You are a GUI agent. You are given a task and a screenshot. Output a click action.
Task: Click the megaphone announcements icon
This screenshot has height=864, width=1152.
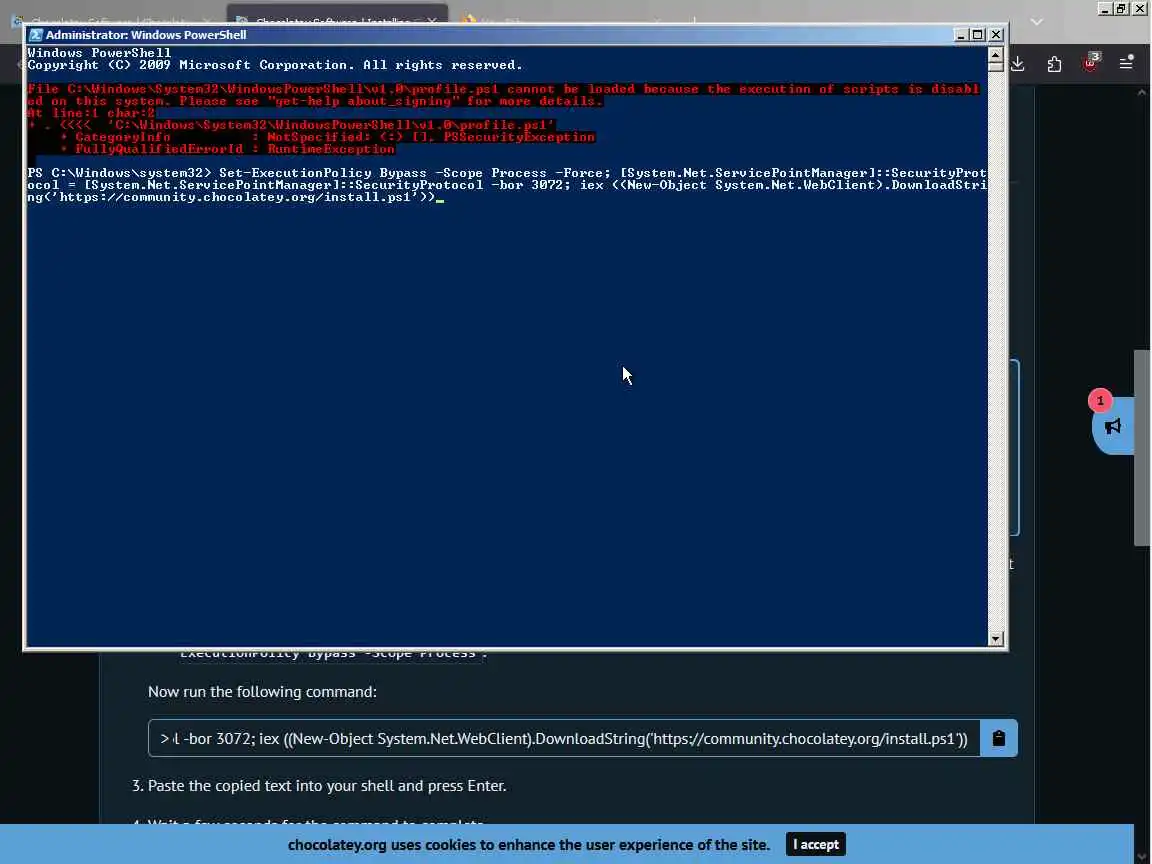[x=1113, y=426]
